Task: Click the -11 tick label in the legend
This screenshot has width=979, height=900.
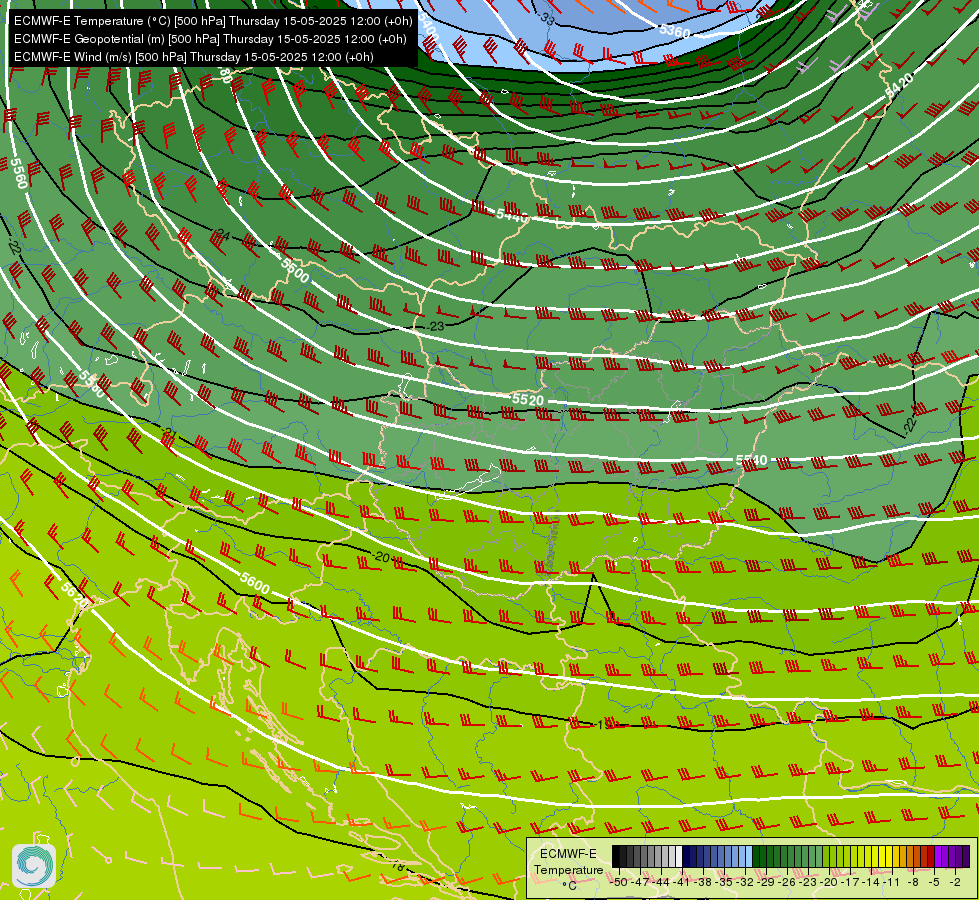Action: [x=893, y=882]
